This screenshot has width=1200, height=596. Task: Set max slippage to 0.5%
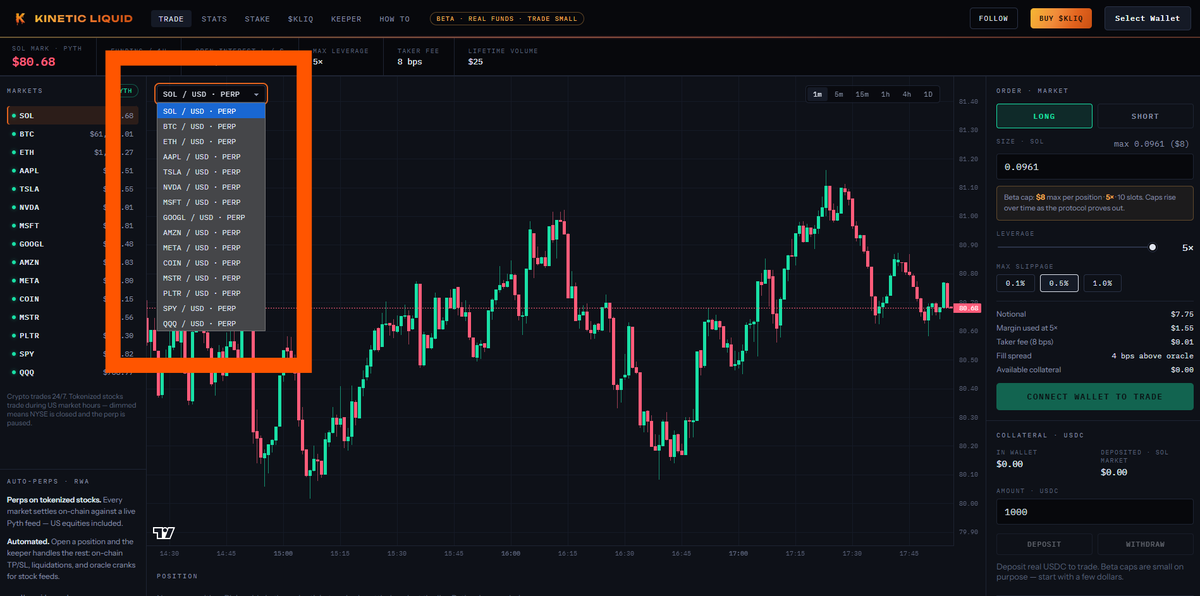coord(1059,283)
